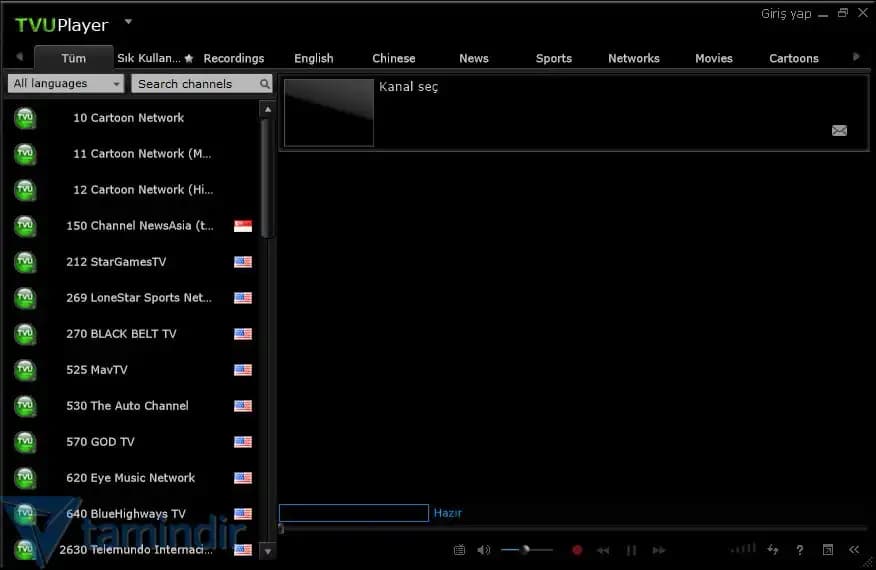Screen dimensions: 876x570
Task: Click the pause button
Action: coord(631,550)
